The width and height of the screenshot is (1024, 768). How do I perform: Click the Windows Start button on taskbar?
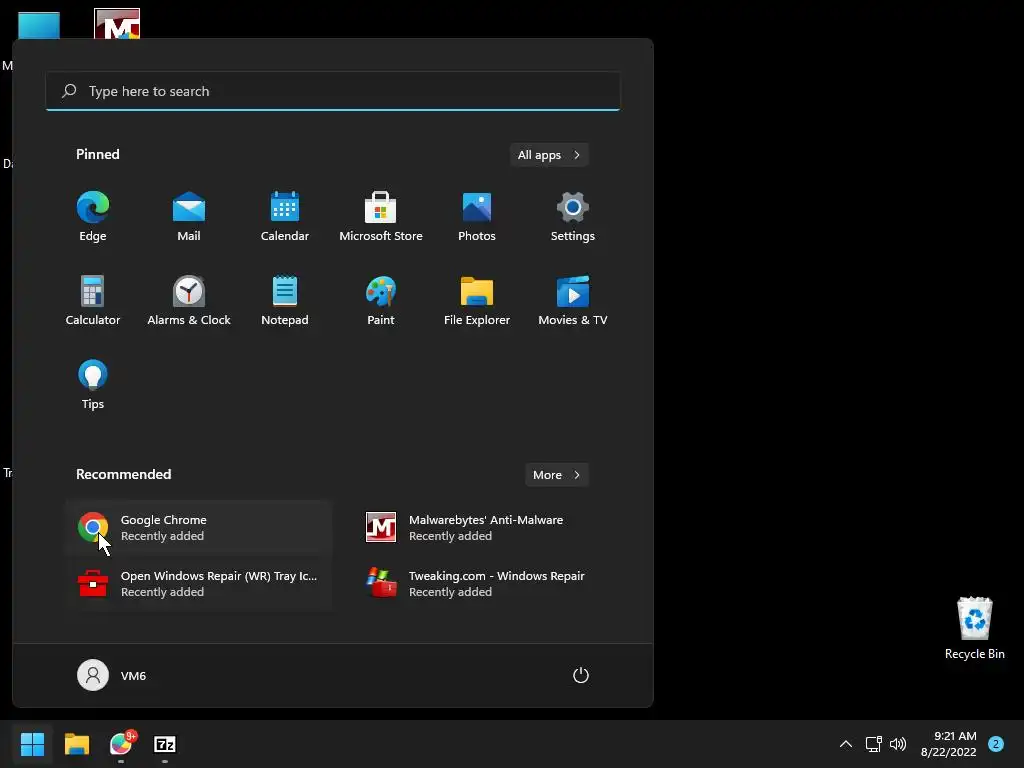(x=32, y=744)
